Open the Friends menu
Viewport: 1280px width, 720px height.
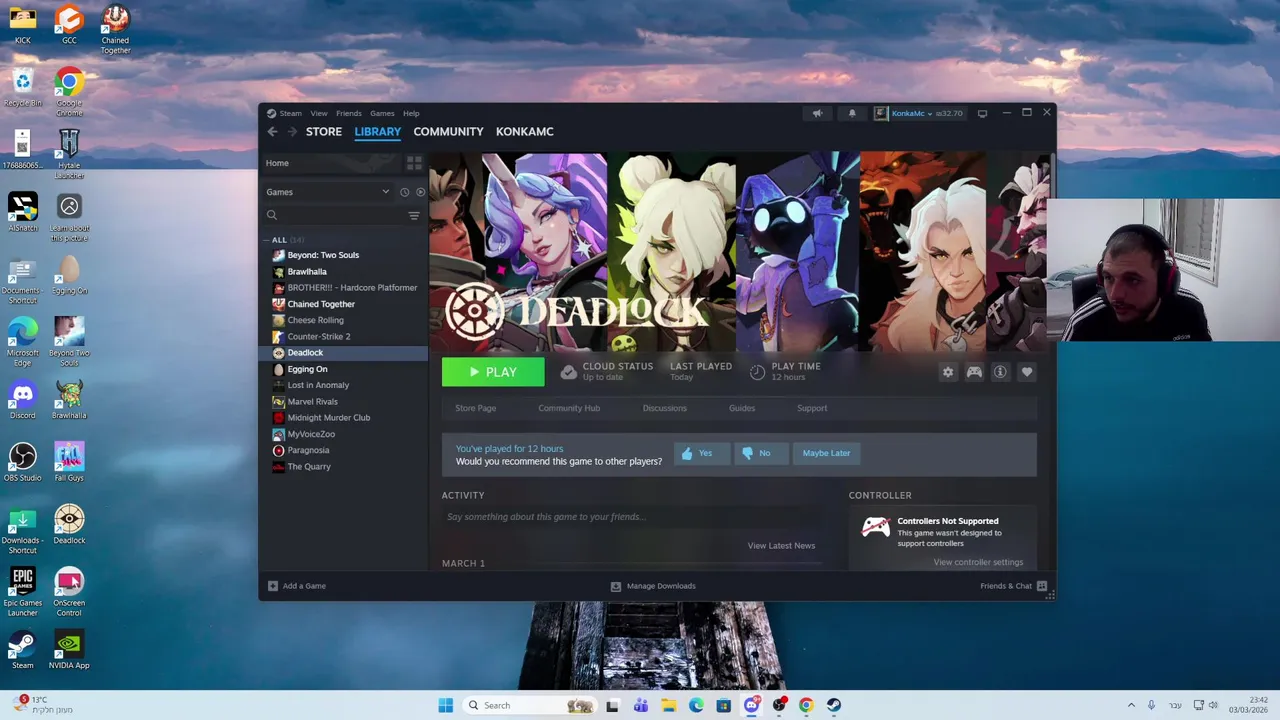(349, 113)
